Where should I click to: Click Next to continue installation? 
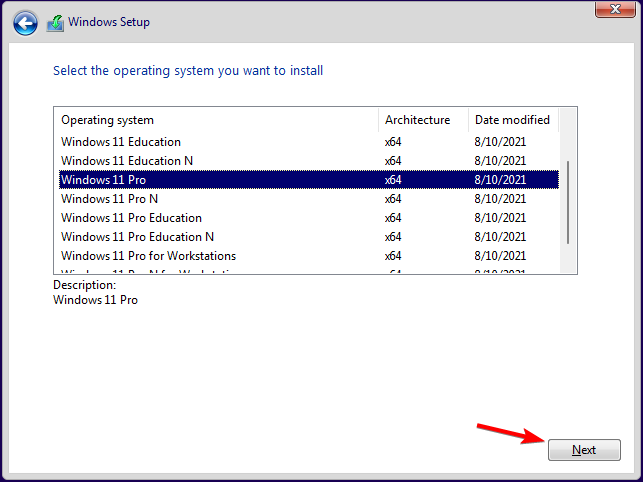[x=584, y=450]
